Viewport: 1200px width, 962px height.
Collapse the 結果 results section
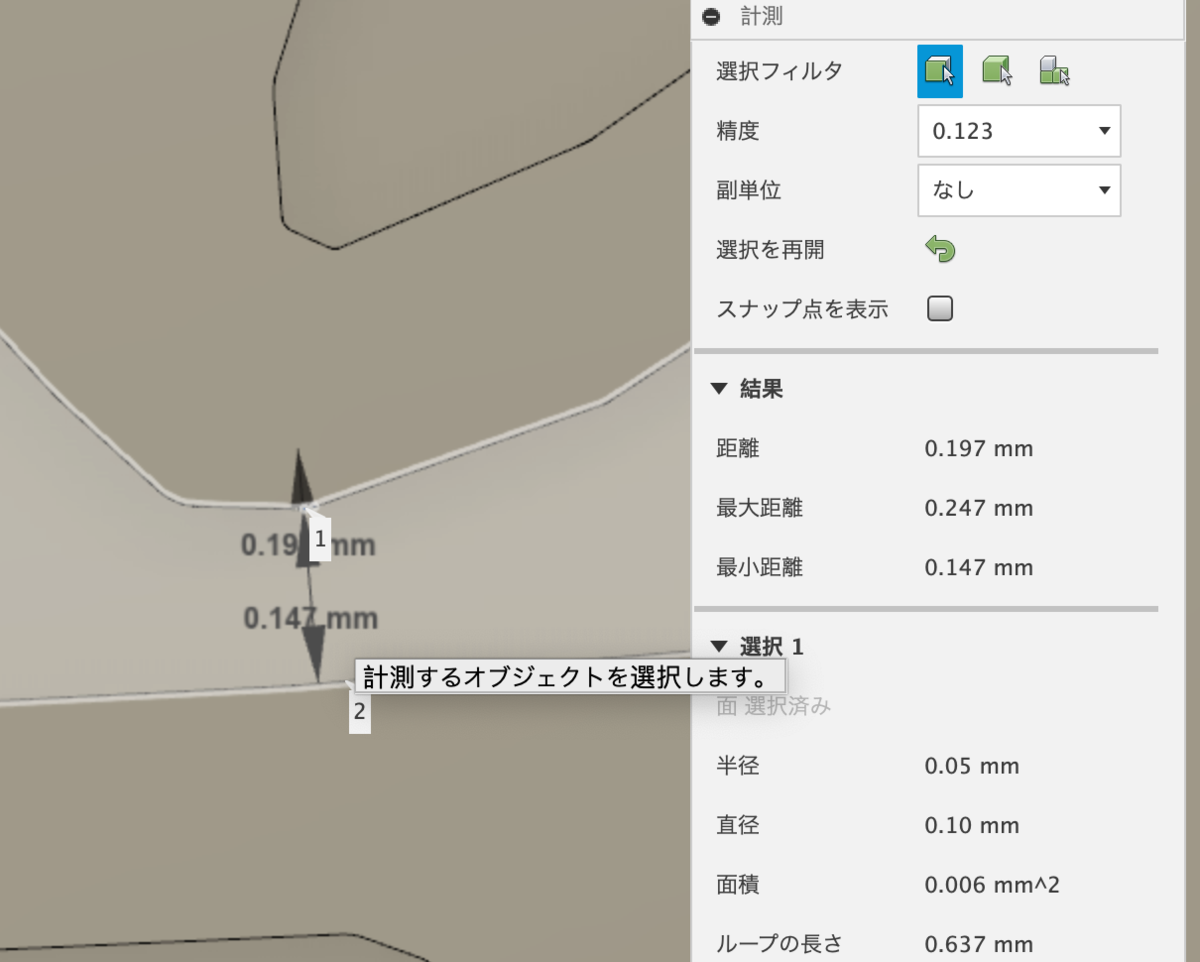click(x=718, y=389)
